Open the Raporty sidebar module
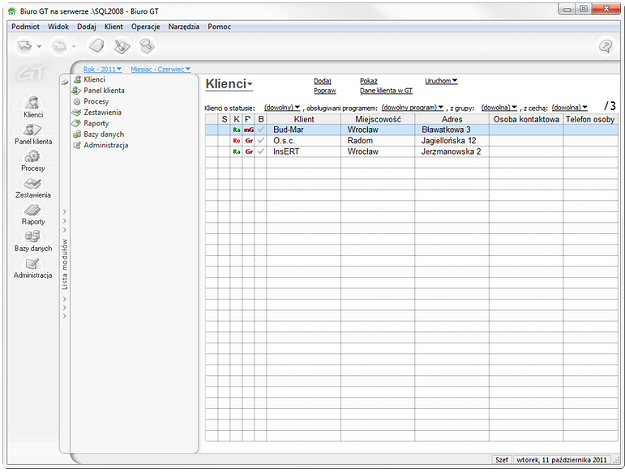The width and height of the screenshot is (625, 473). [x=33, y=211]
